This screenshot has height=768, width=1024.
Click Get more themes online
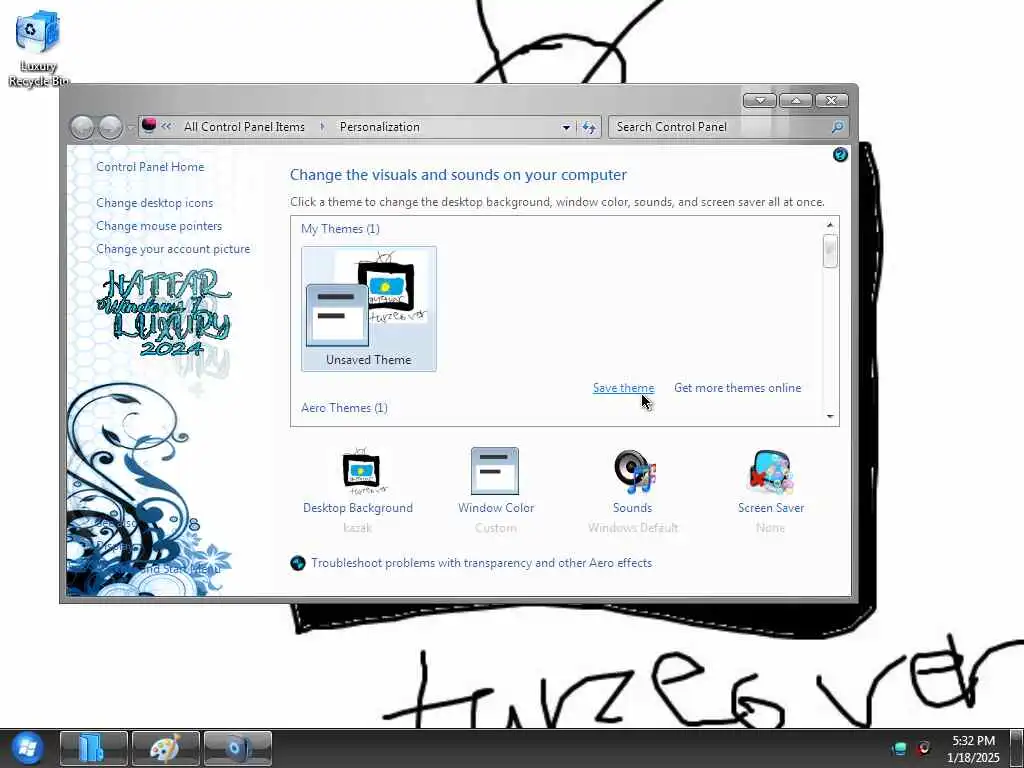pyautogui.click(x=737, y=388)
